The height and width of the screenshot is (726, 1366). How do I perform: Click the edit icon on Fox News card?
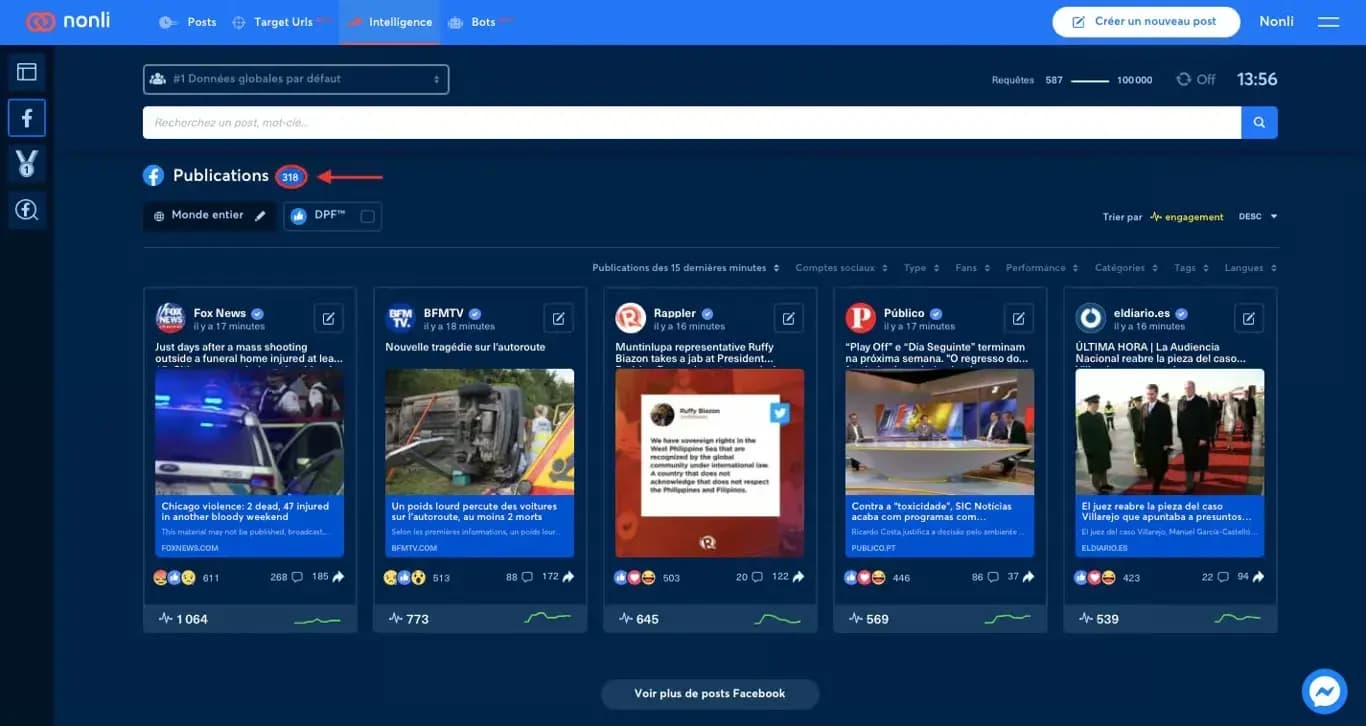coord(328,318)
